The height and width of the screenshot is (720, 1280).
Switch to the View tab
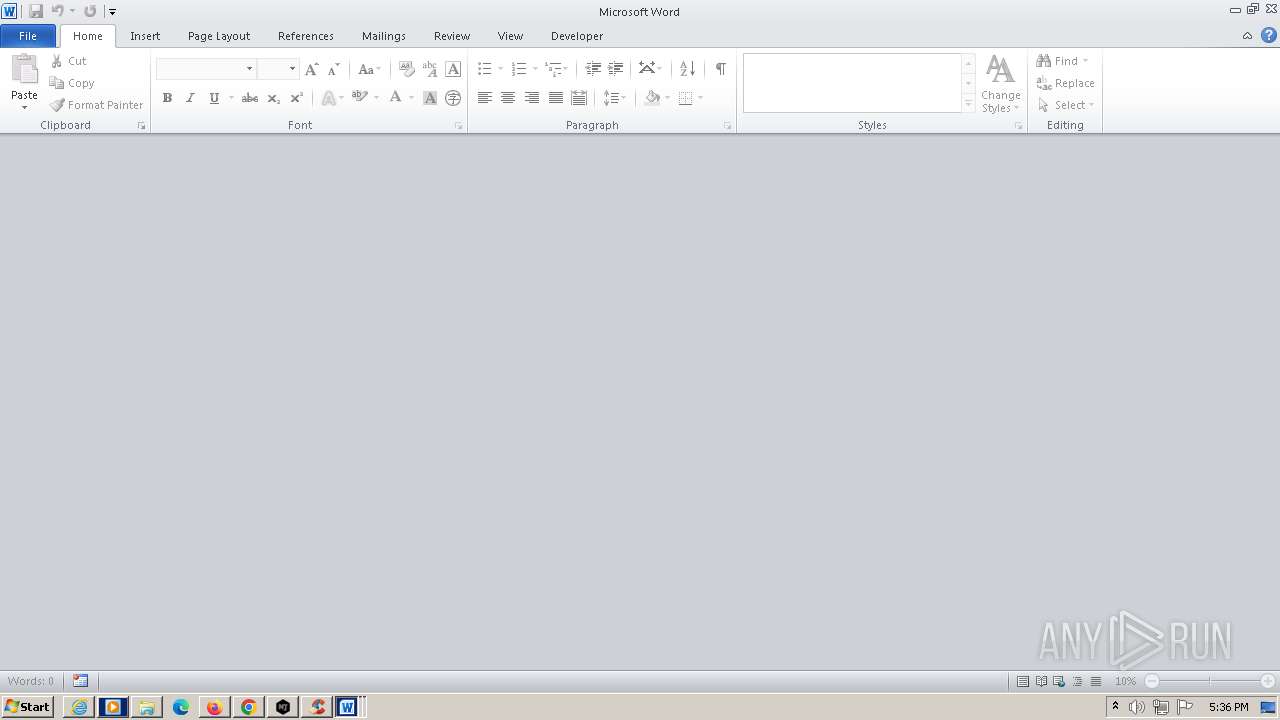[x=510, y=36]
